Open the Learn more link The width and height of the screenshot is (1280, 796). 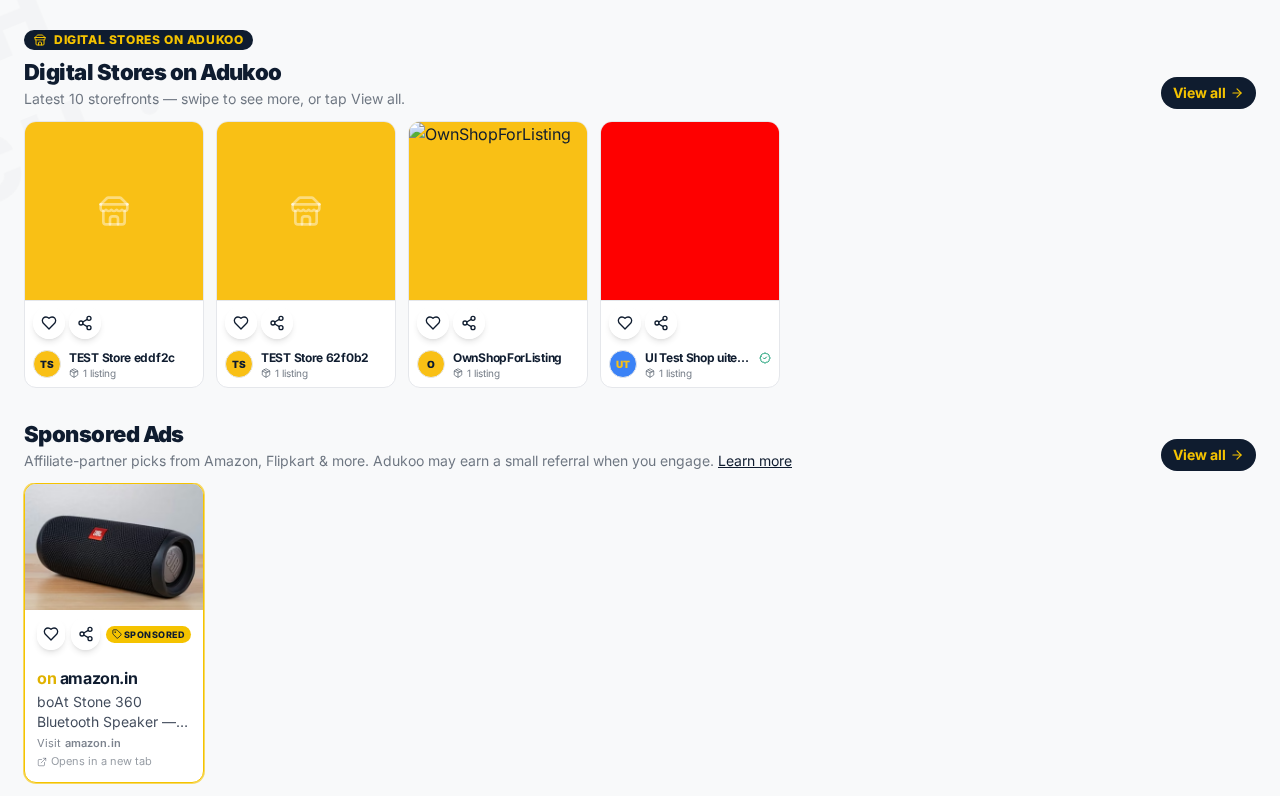755,461
